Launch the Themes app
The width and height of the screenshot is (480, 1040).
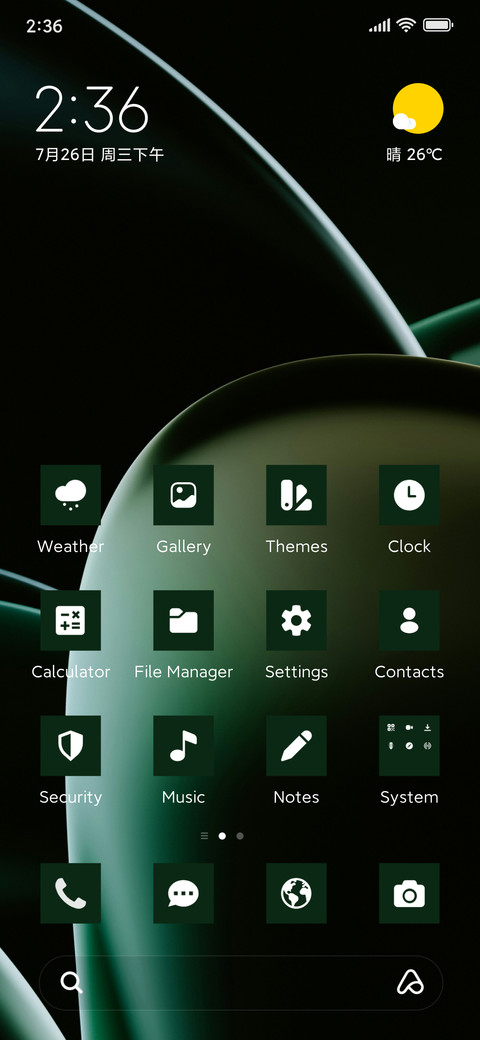tap(296, 495)
